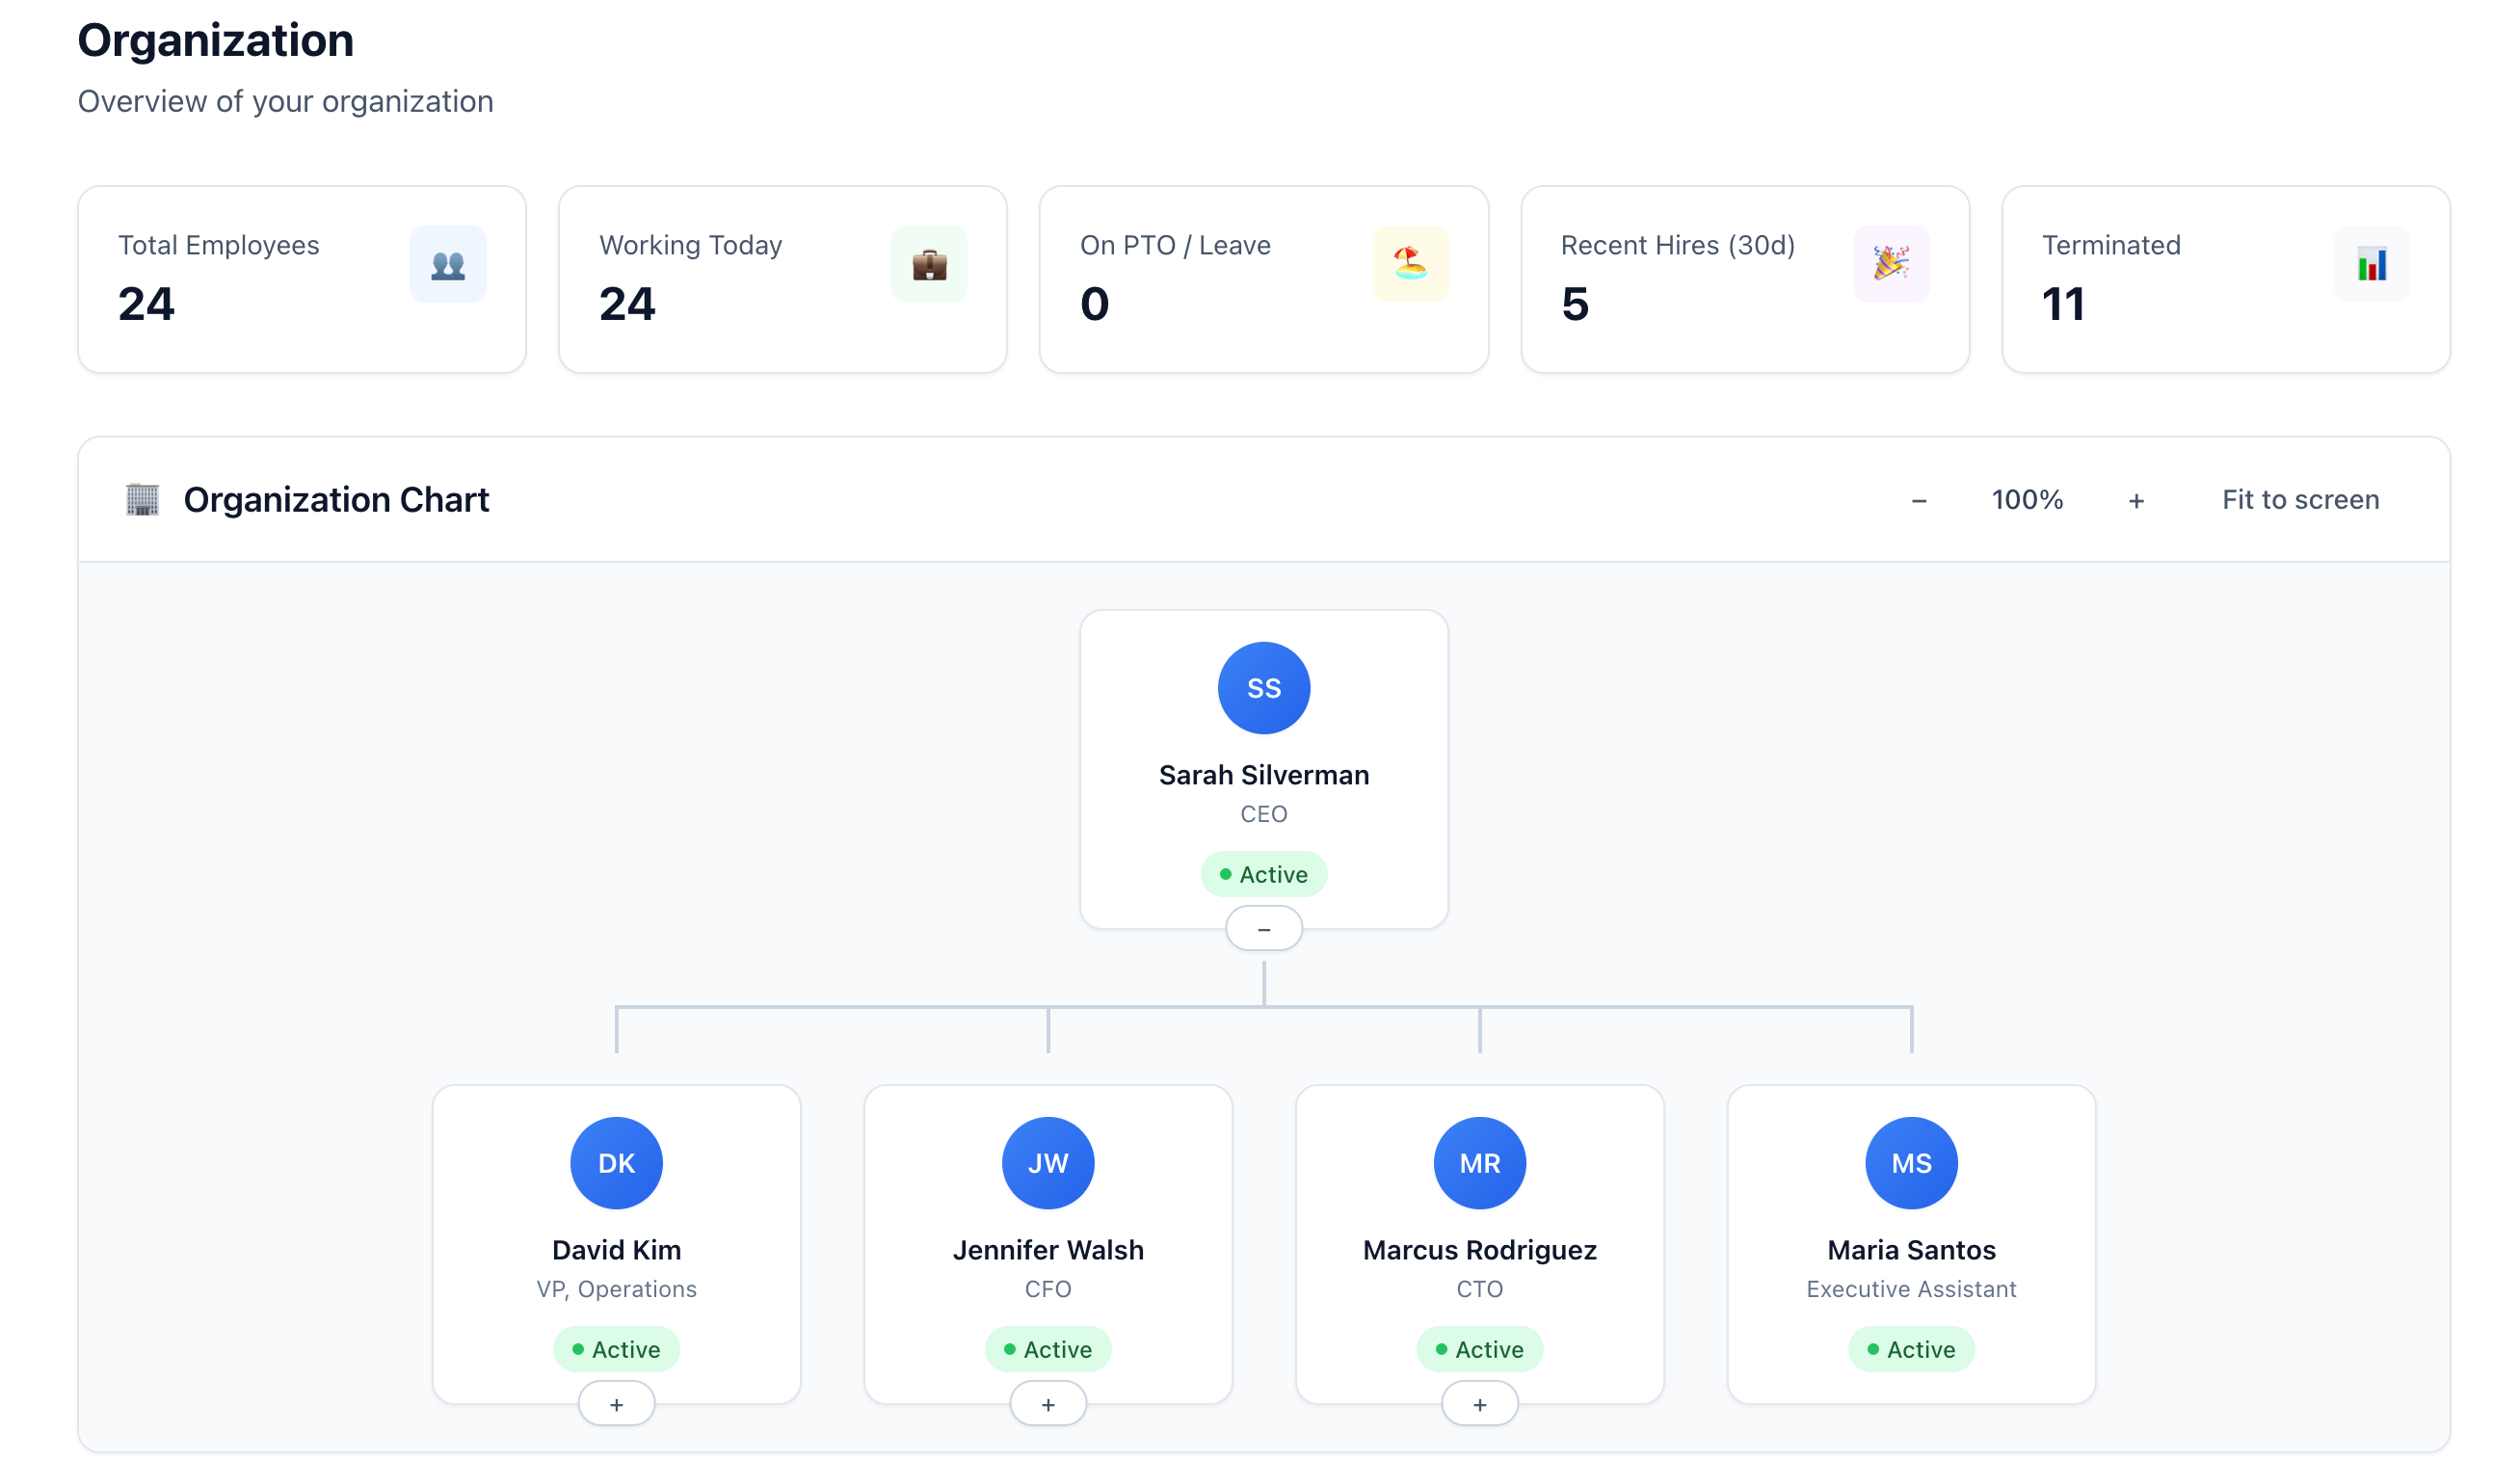The height and width of the screenshot is (1484, 2519).
Task: Zoom in the organization chart
Action: pyautogui.click(x=2135, y=500)
